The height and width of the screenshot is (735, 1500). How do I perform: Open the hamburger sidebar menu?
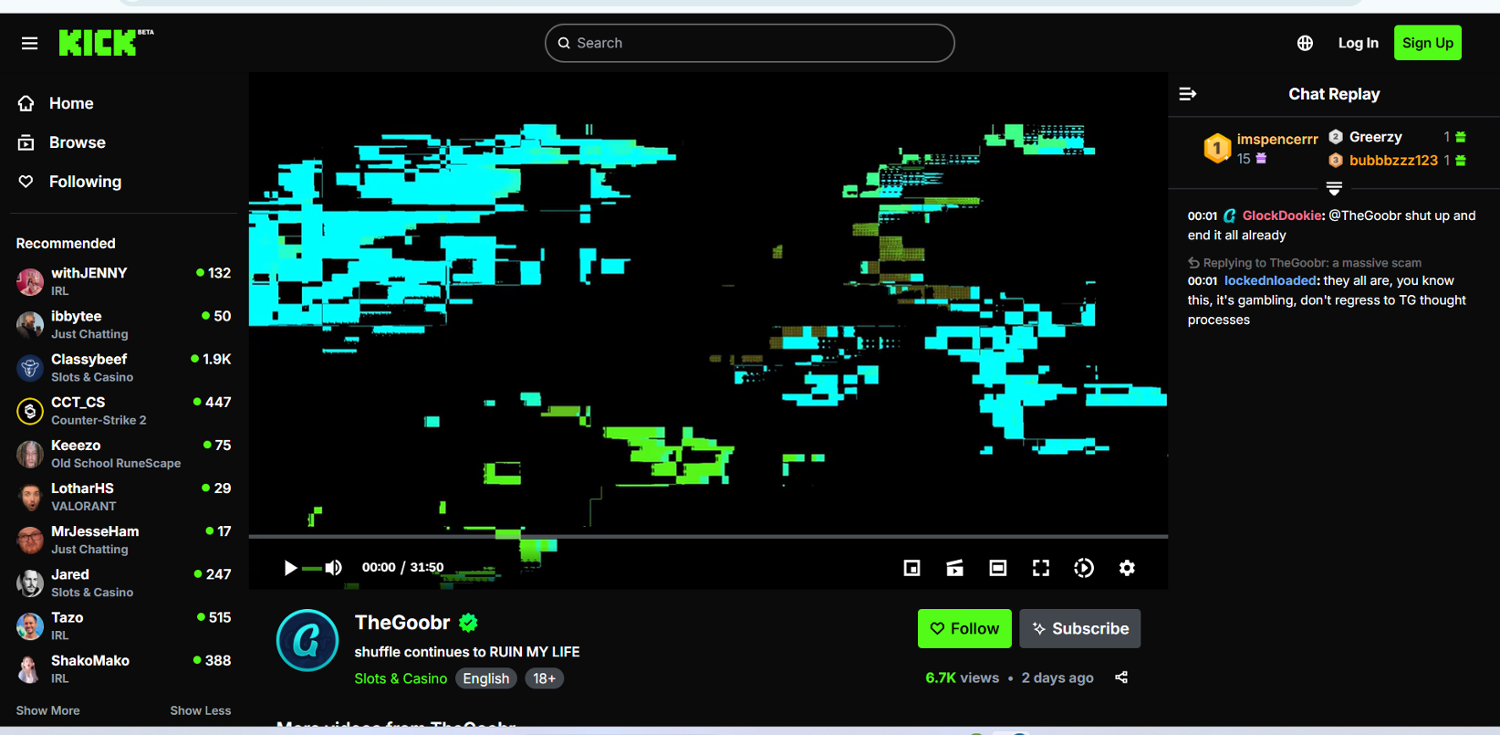(30, 43)
